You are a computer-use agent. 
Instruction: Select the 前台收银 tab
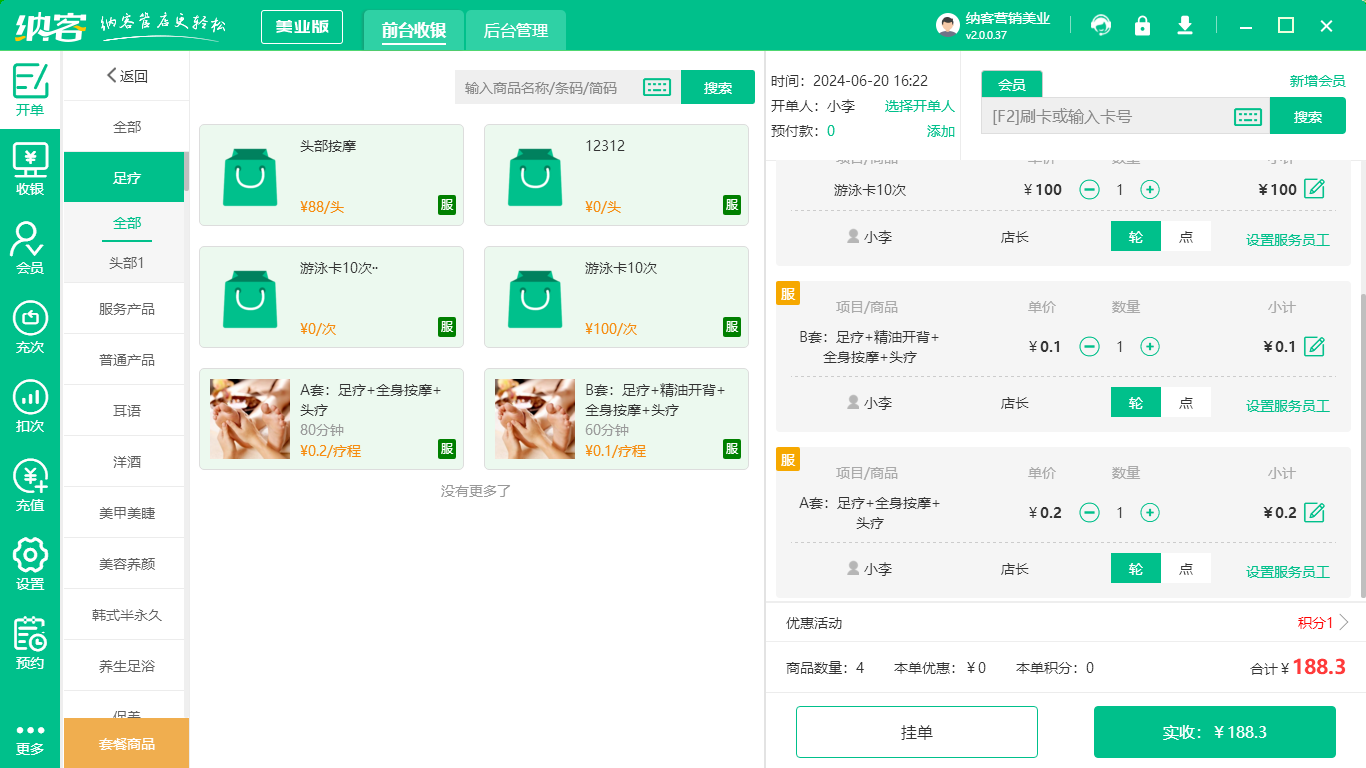coord(414,30)
